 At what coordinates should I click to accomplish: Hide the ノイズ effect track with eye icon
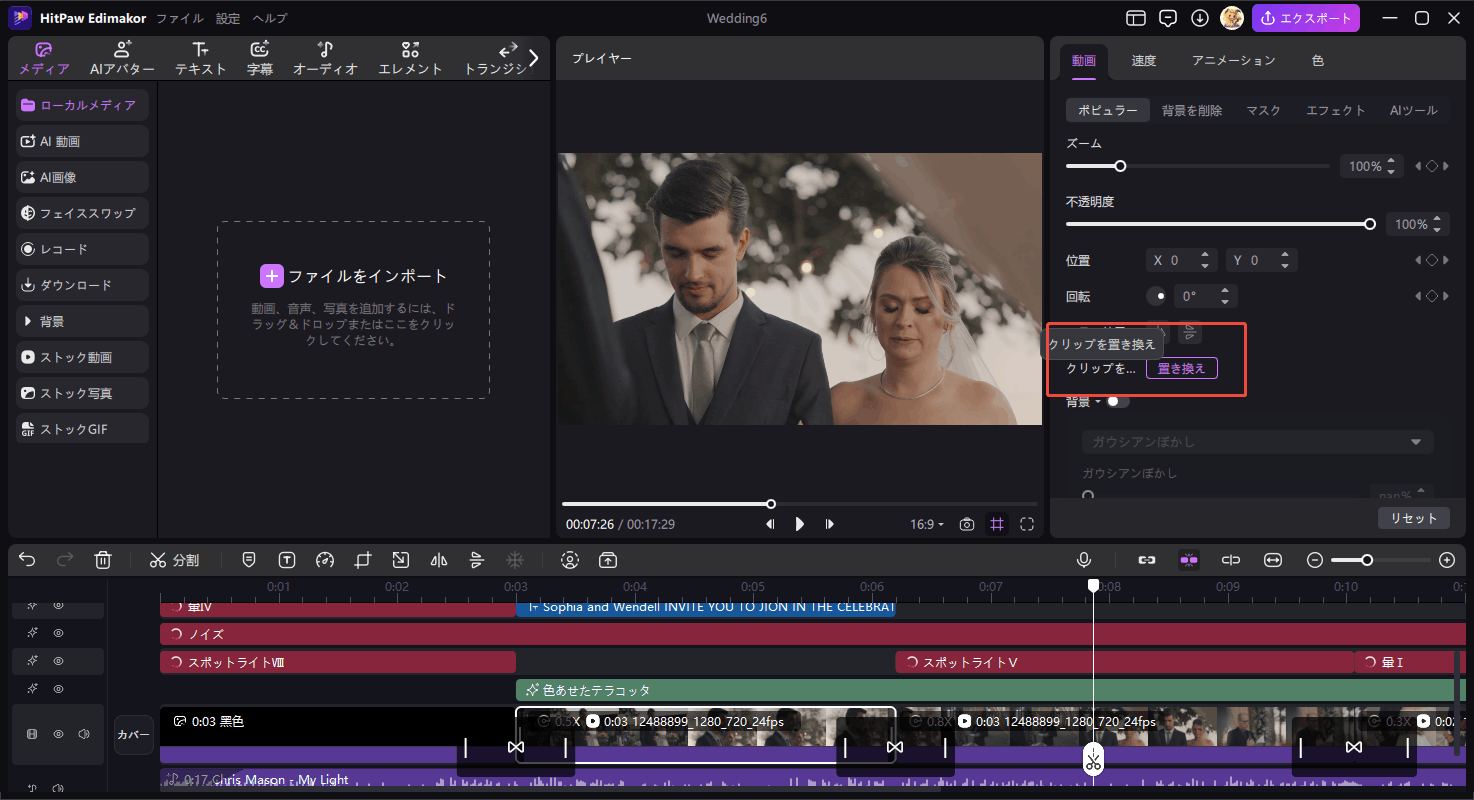(59, 633)
